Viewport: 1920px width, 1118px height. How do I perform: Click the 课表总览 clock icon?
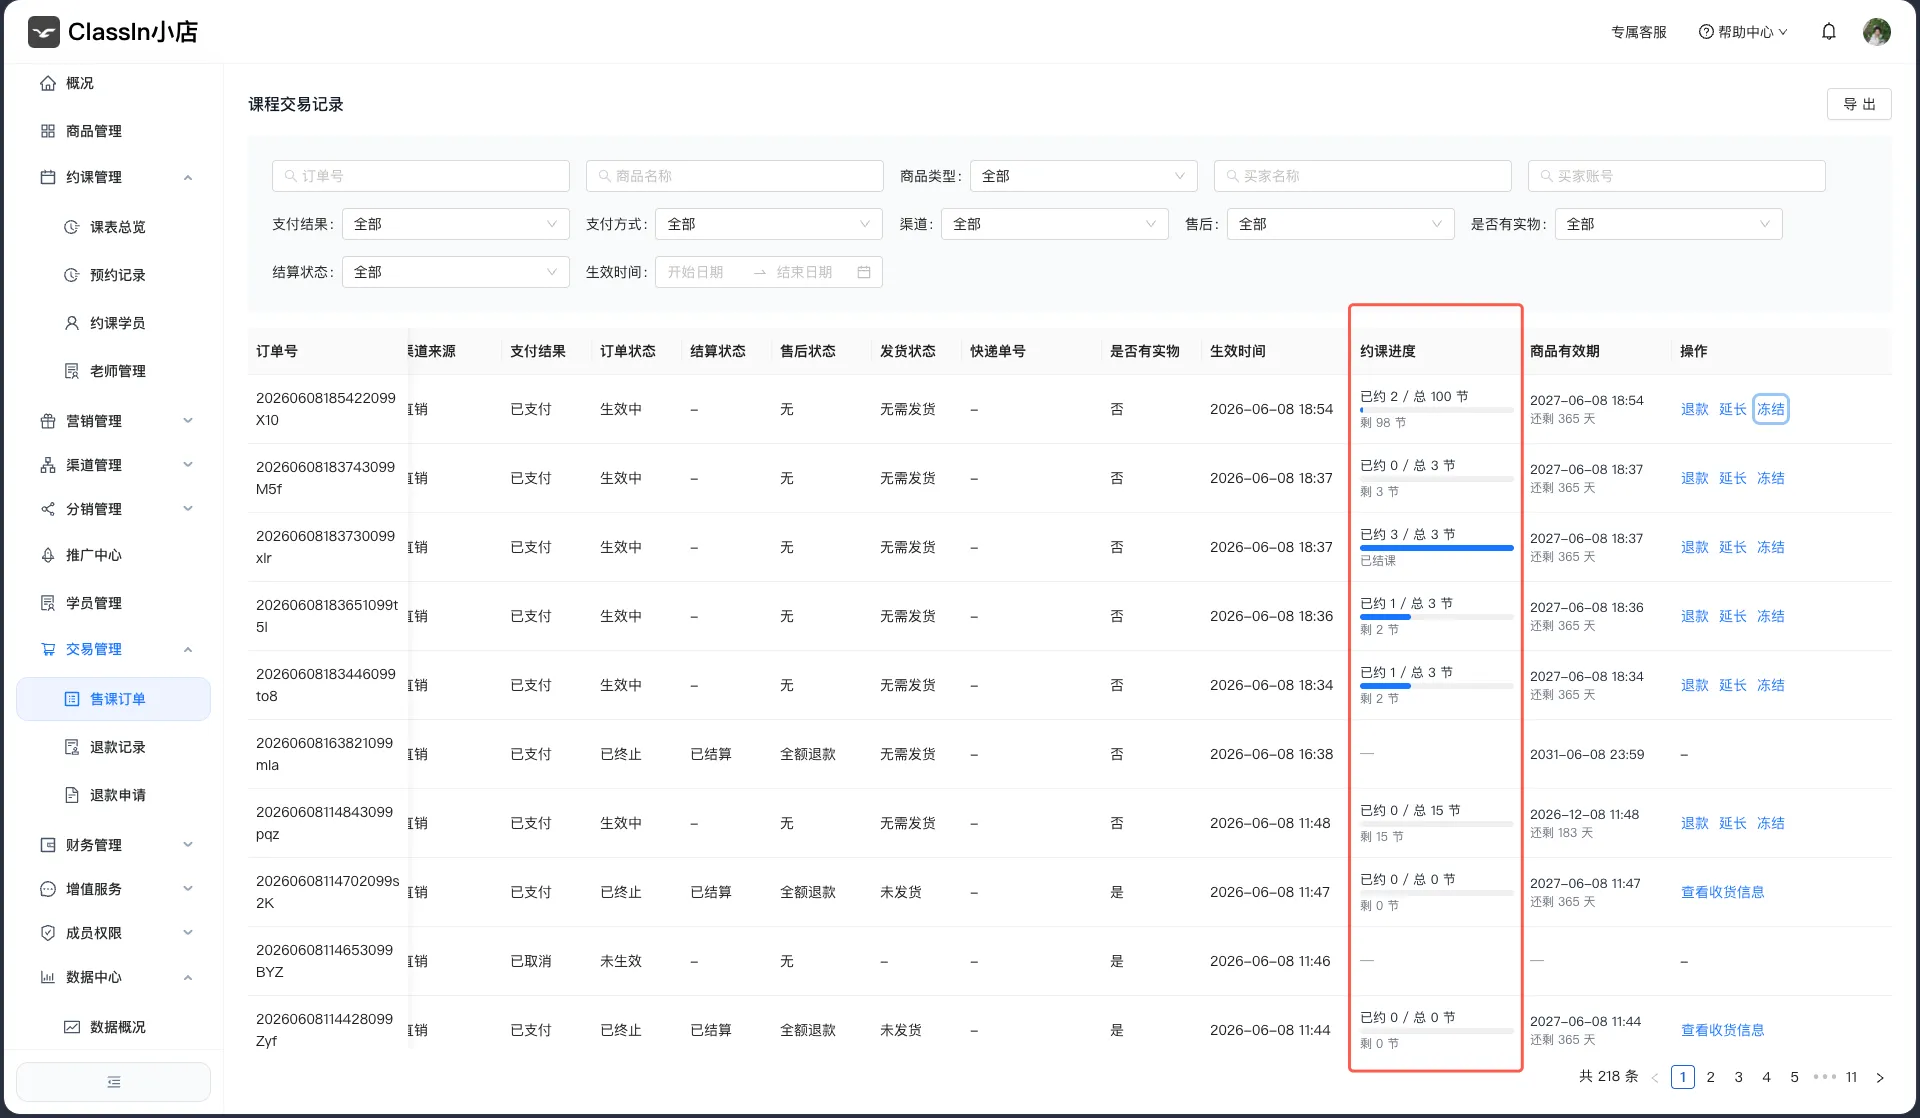pos(72,227)
